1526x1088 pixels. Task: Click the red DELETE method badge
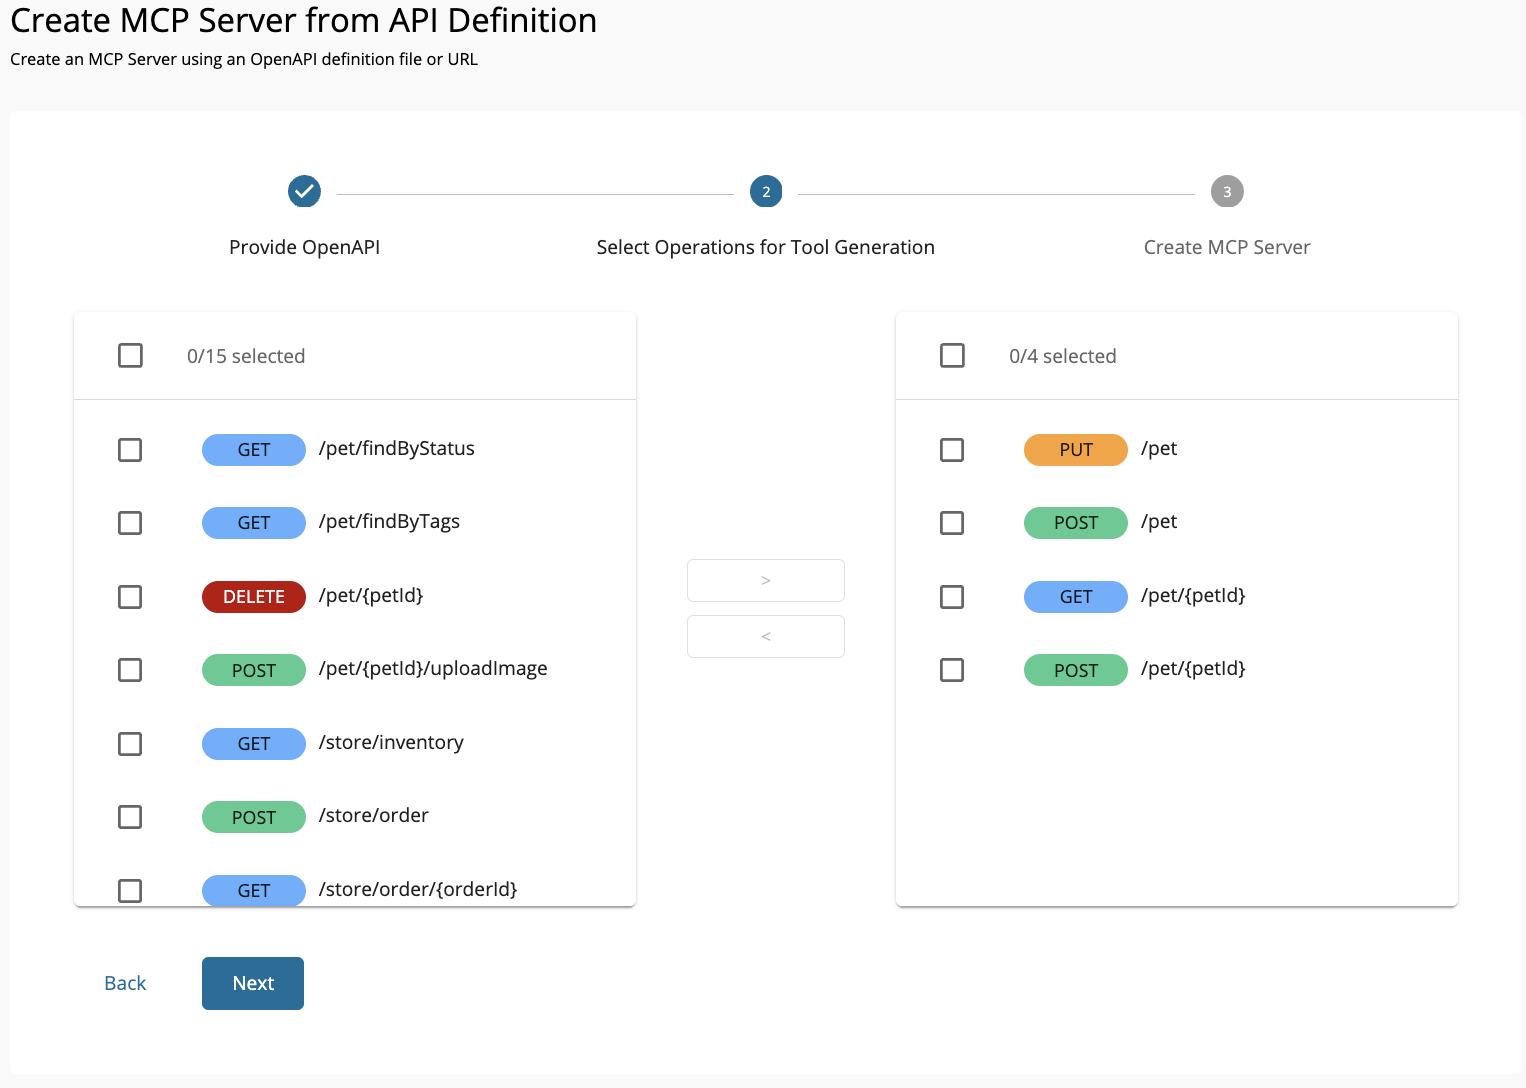pos(254,596)
